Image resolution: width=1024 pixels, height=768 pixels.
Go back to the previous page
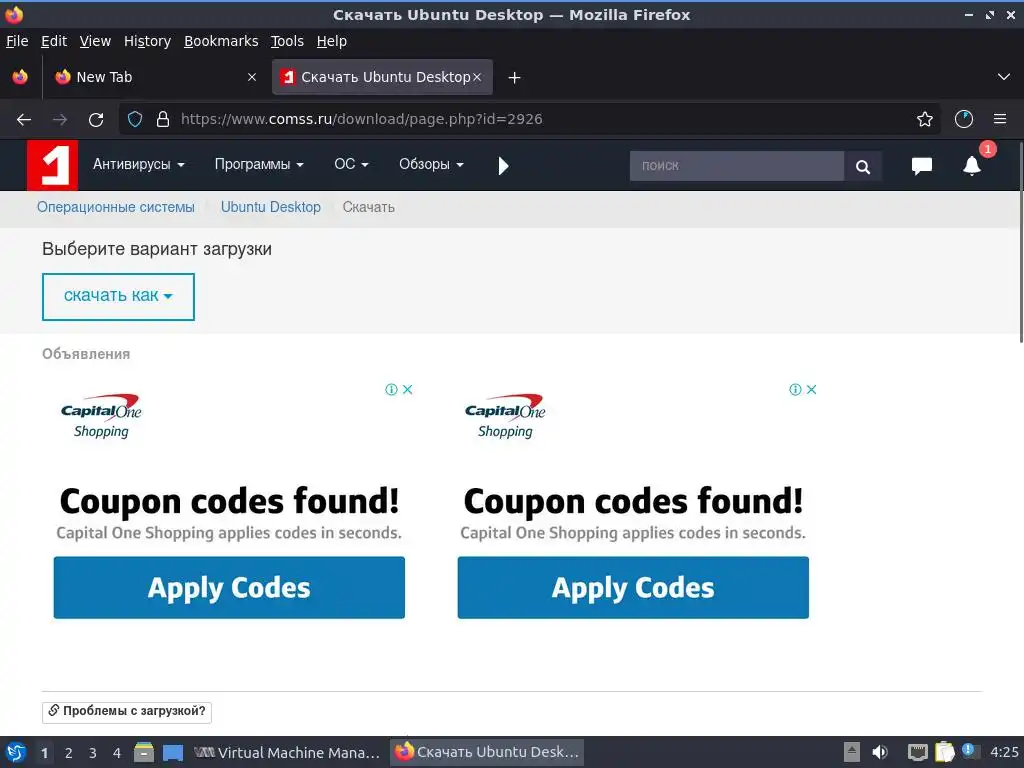(24, 120)
